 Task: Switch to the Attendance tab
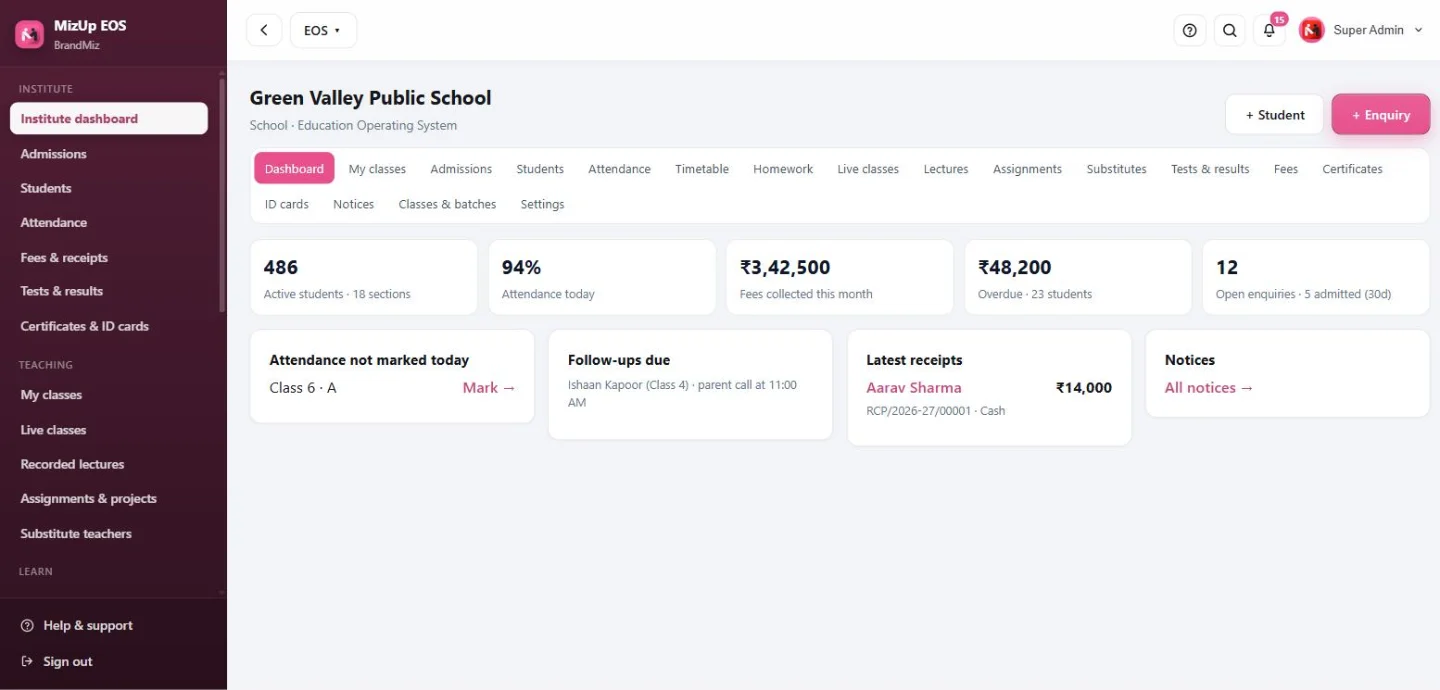pos(619,169)
